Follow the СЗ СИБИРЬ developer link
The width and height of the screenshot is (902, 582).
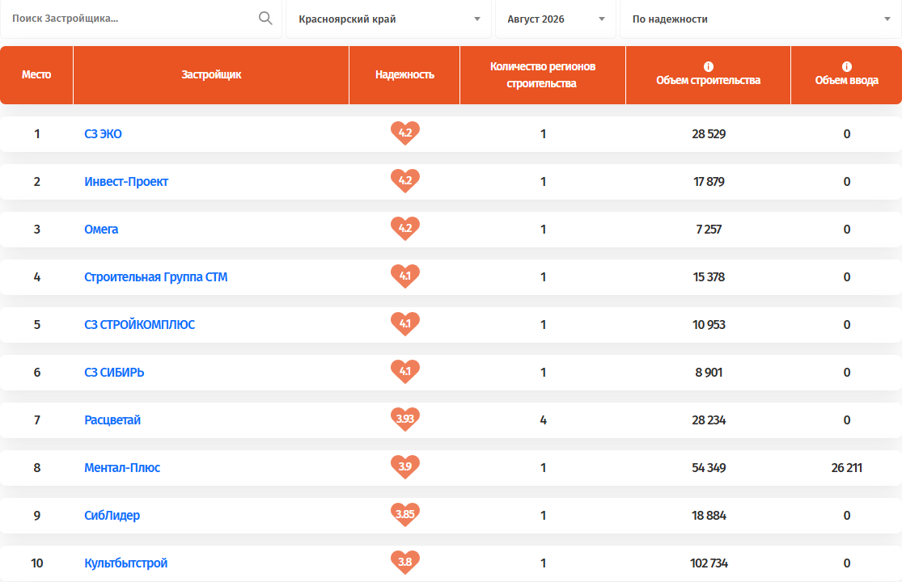(114, 373)
